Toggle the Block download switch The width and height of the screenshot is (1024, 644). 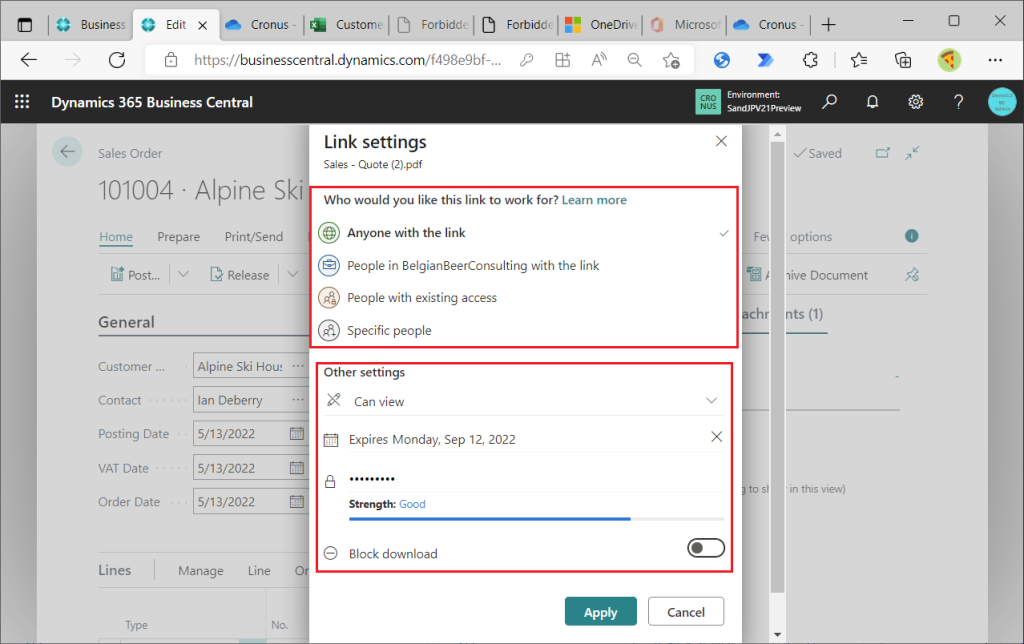[x=705, y=548]
